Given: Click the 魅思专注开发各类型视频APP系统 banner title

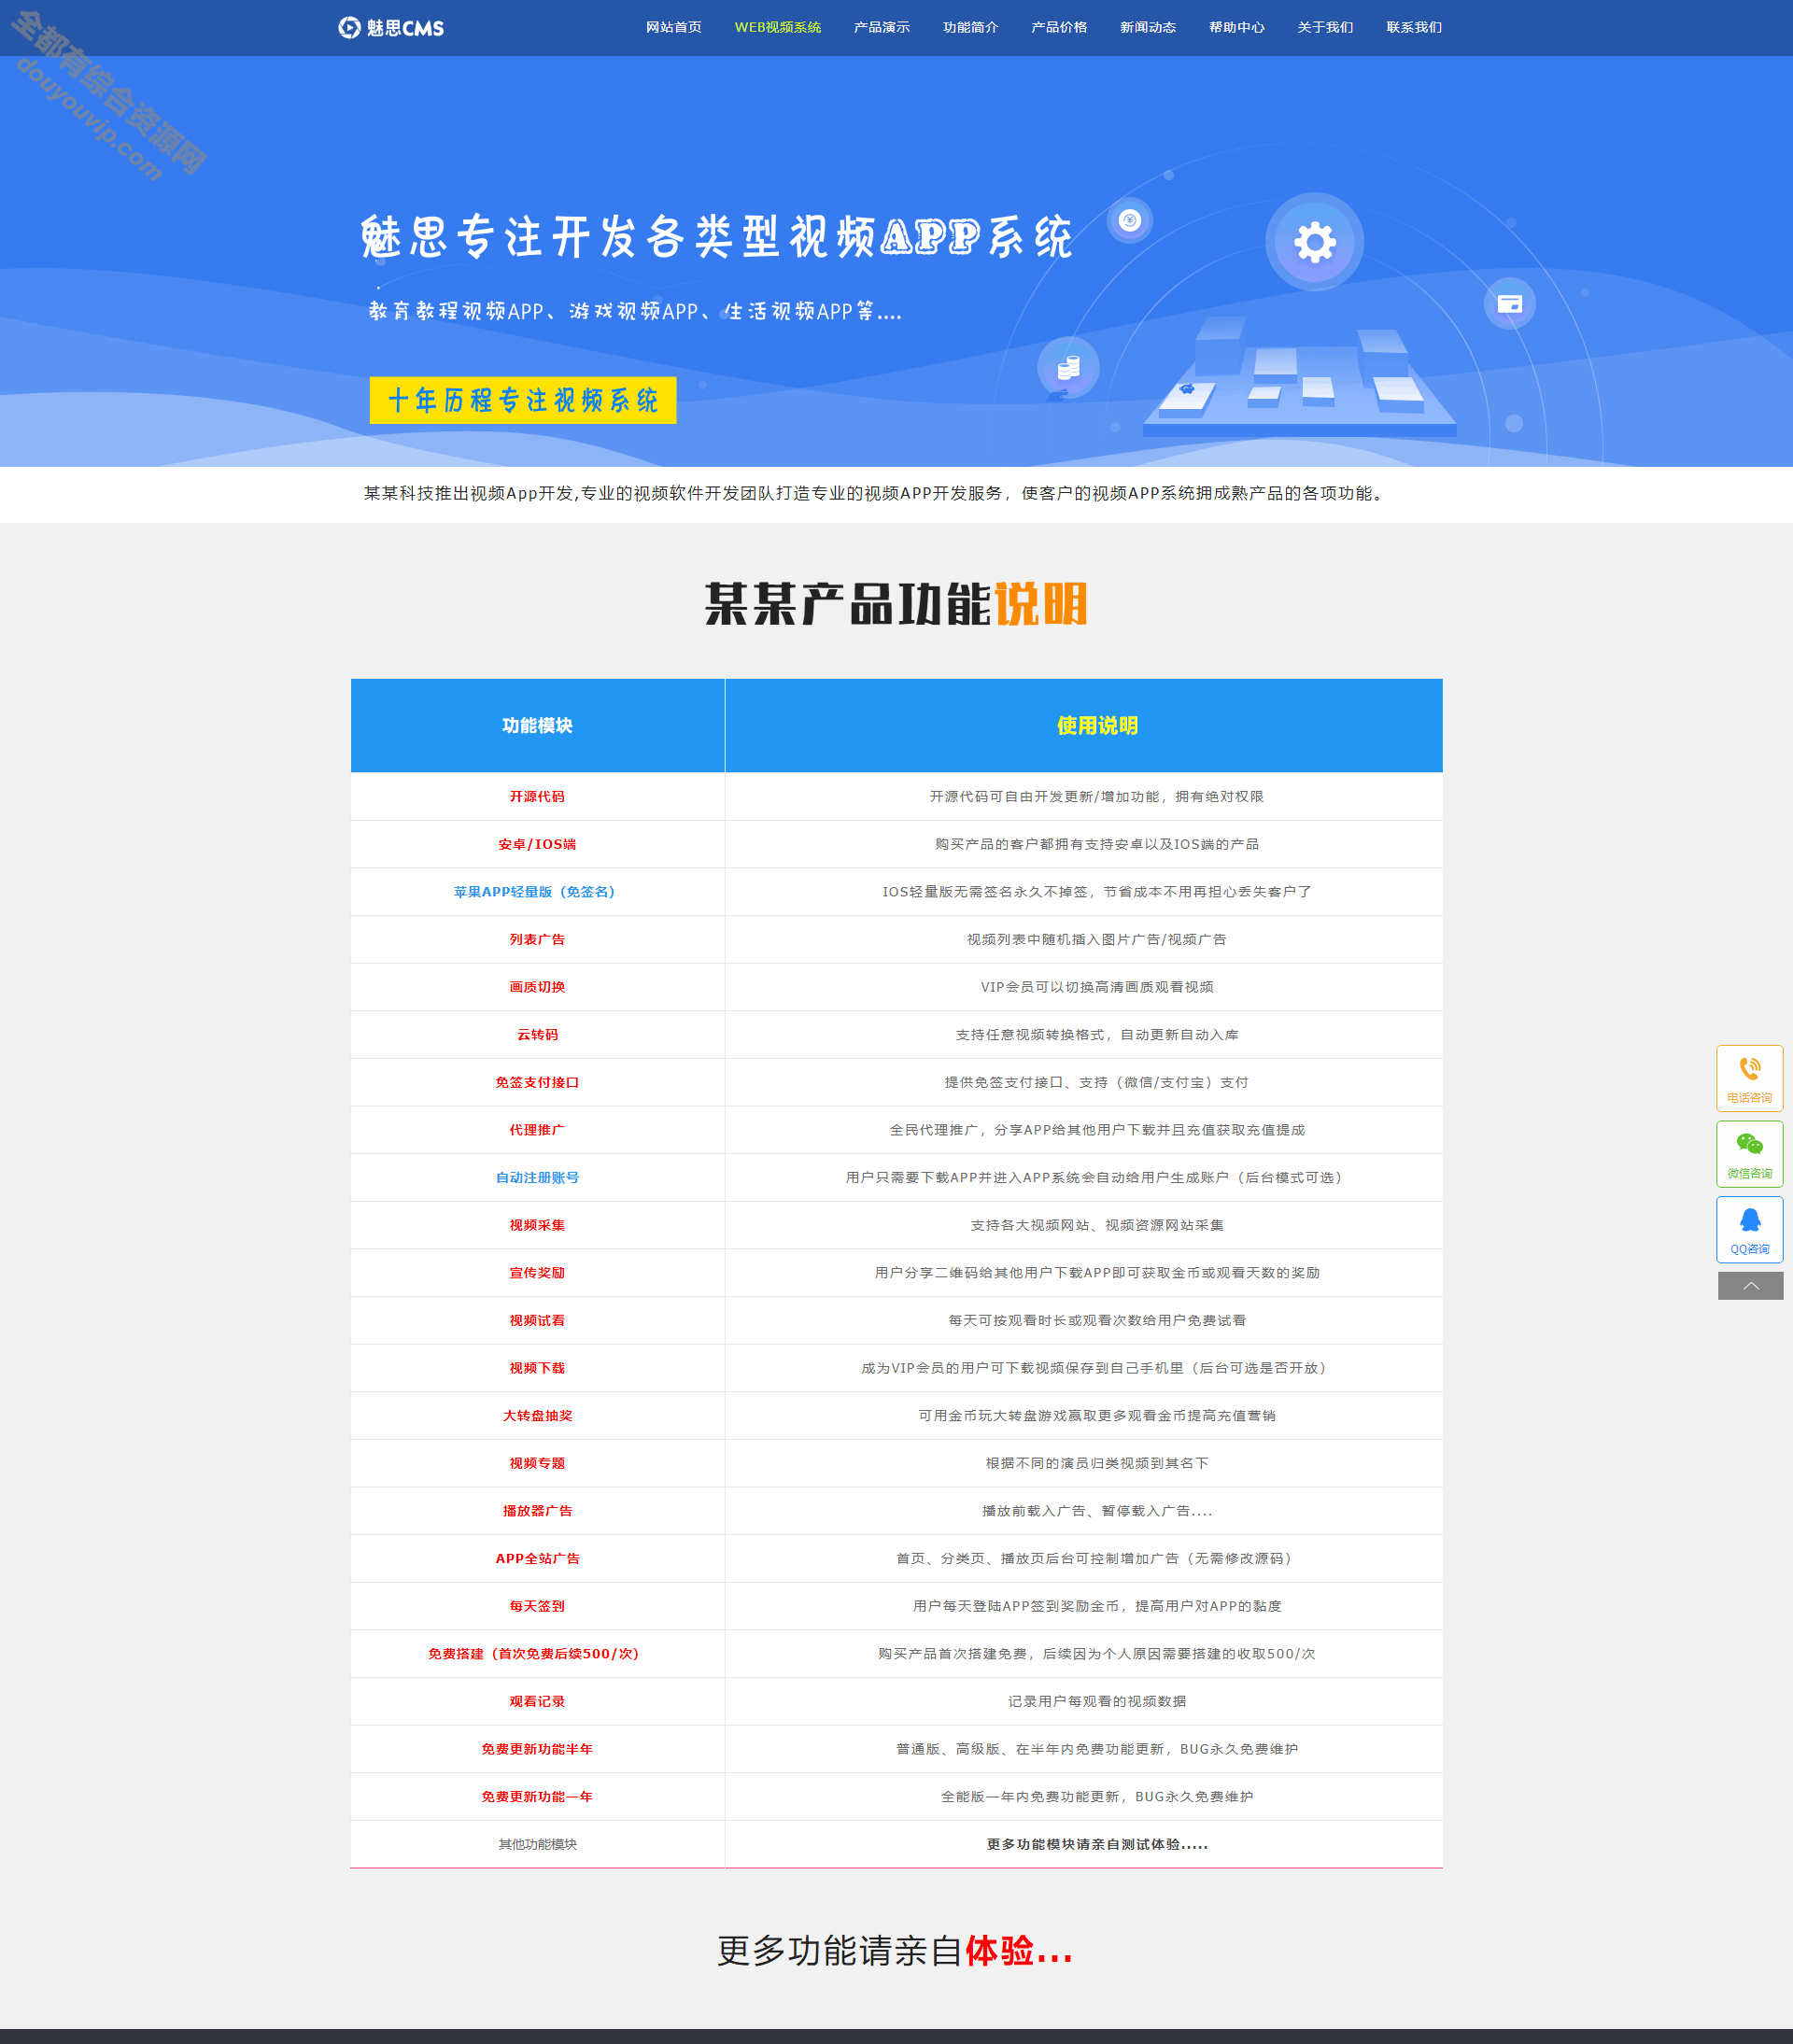Looking at the screenshot, I should [716, 236].
